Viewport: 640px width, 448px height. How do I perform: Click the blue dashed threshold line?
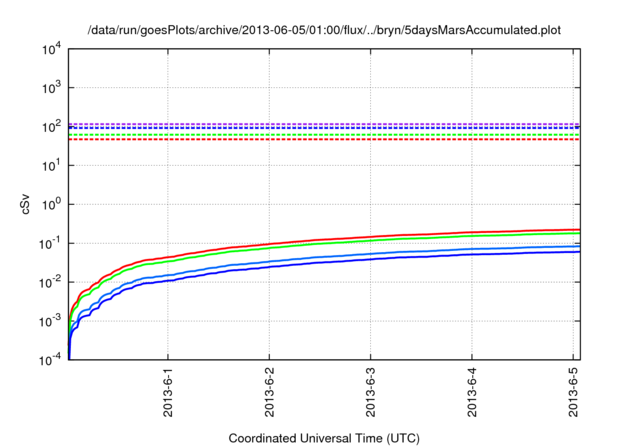click(x=324, y=128)
